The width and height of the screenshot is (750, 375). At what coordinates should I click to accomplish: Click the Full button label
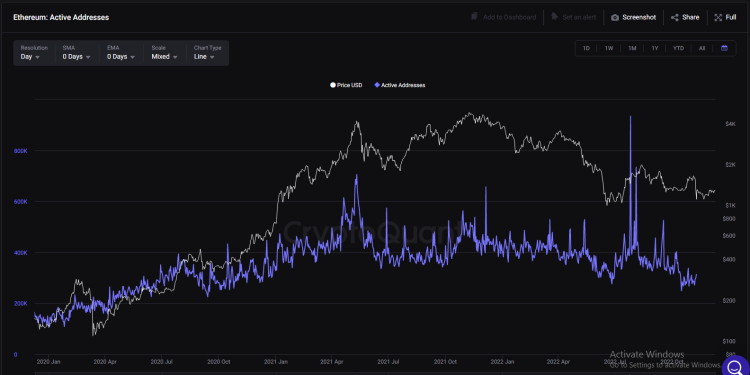coord(731,17)
